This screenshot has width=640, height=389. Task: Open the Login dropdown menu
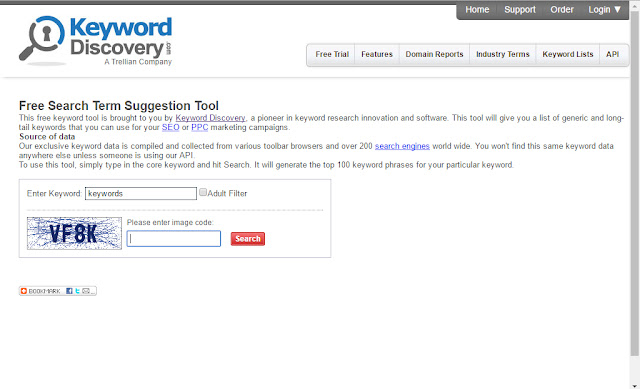604,9
